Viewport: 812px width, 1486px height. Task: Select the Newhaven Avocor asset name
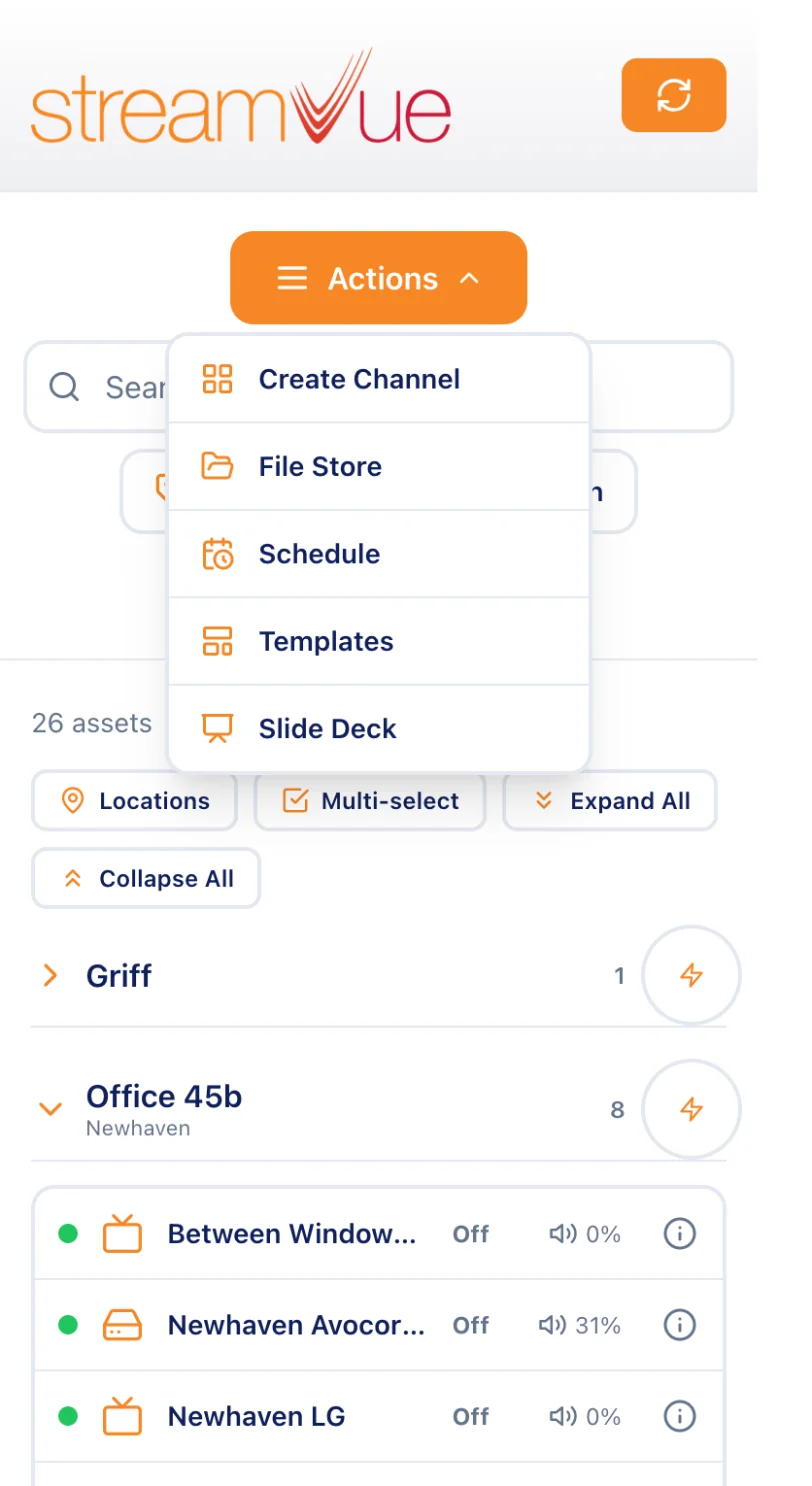pyautogui.click(x=296, y=1325)
